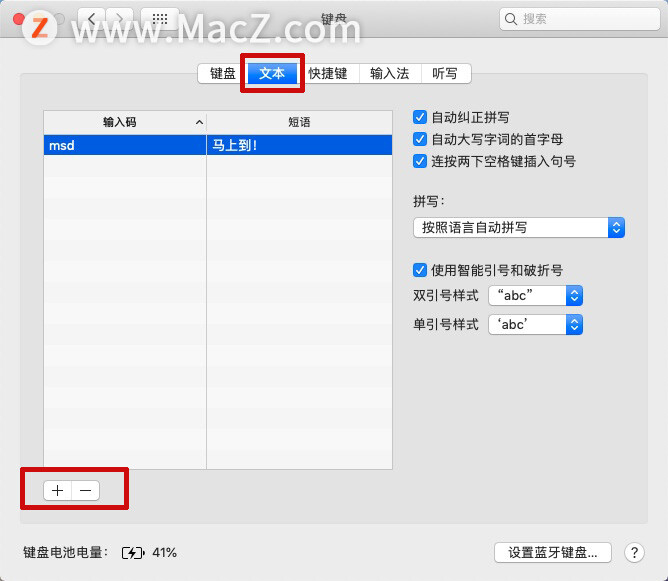
Task: Remove selected shortcut with minus button
Action: click(86, 490)
